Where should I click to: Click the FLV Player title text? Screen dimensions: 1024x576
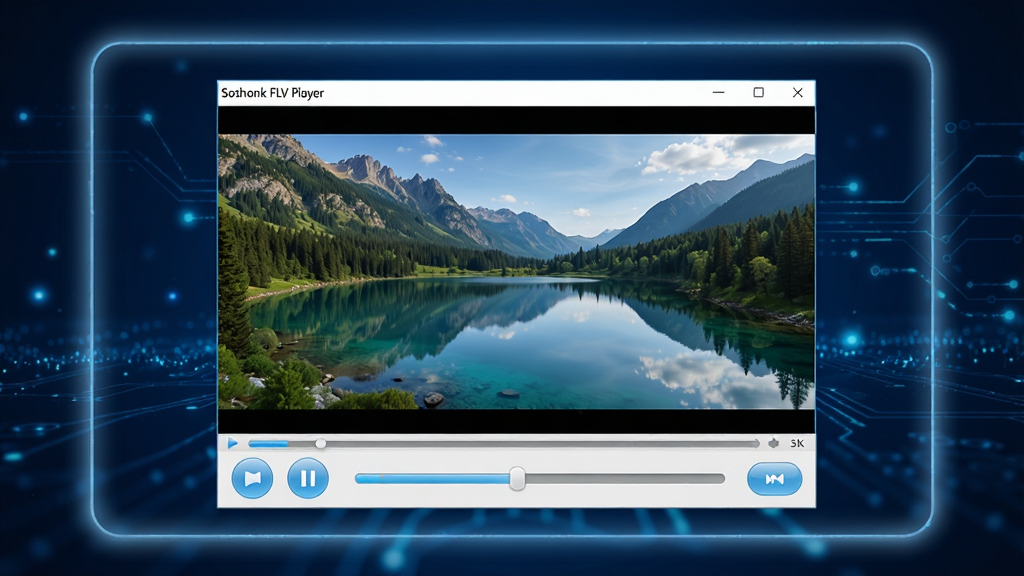pyautogui.click(x=272, y=93)
